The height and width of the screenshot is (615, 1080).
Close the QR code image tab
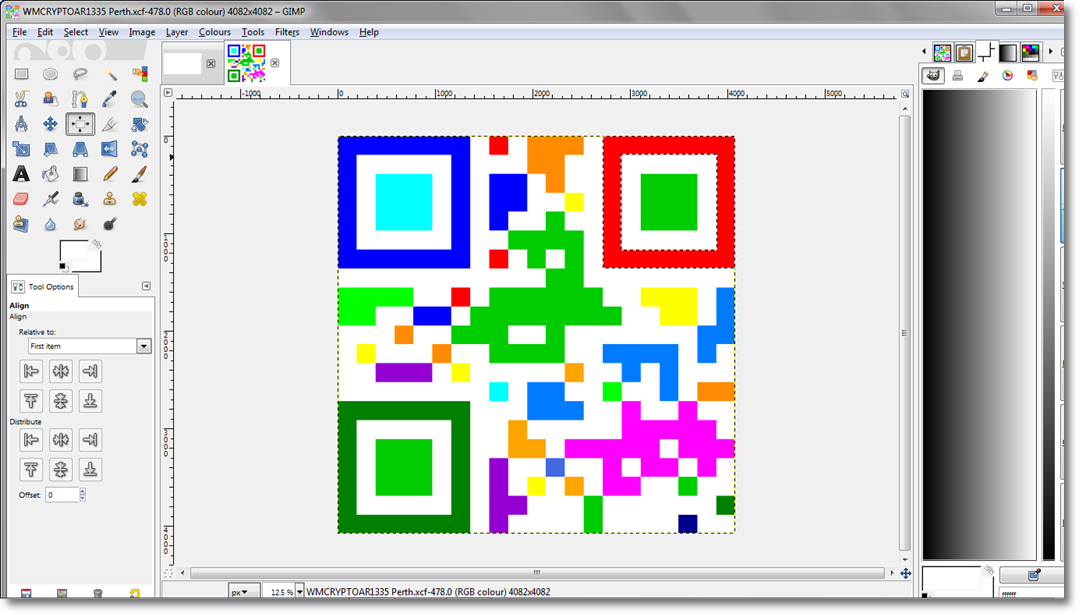pos(275,63)
